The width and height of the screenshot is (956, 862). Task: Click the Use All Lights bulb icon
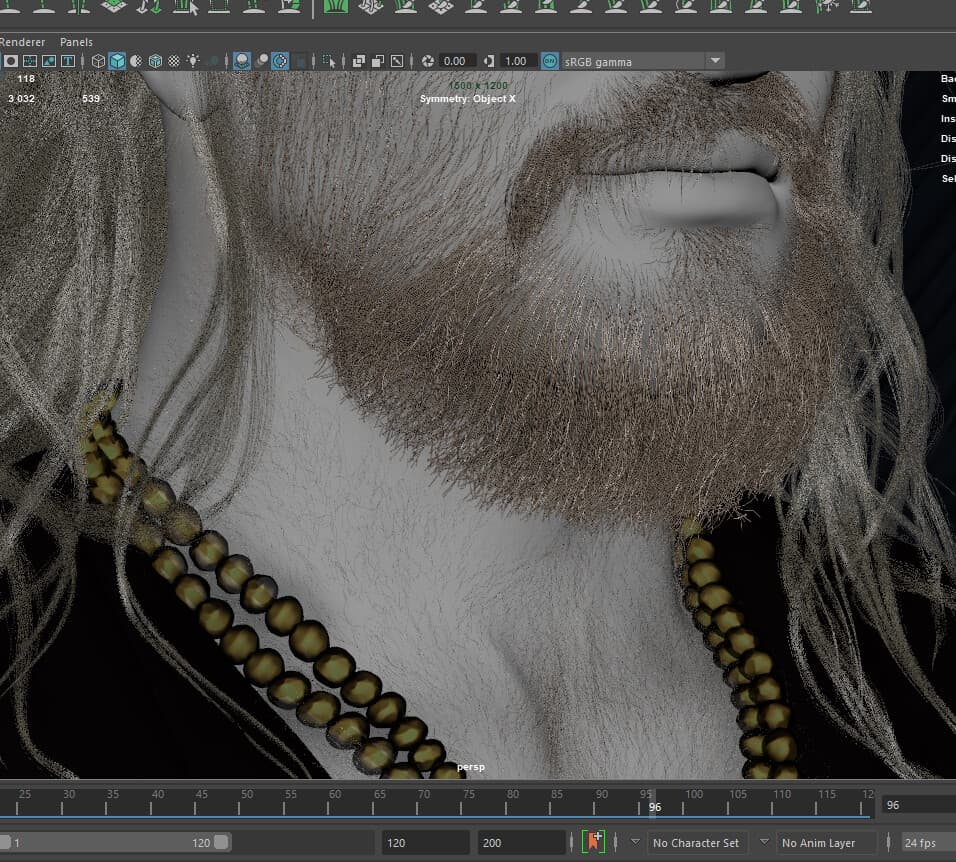tap(193, 61)
